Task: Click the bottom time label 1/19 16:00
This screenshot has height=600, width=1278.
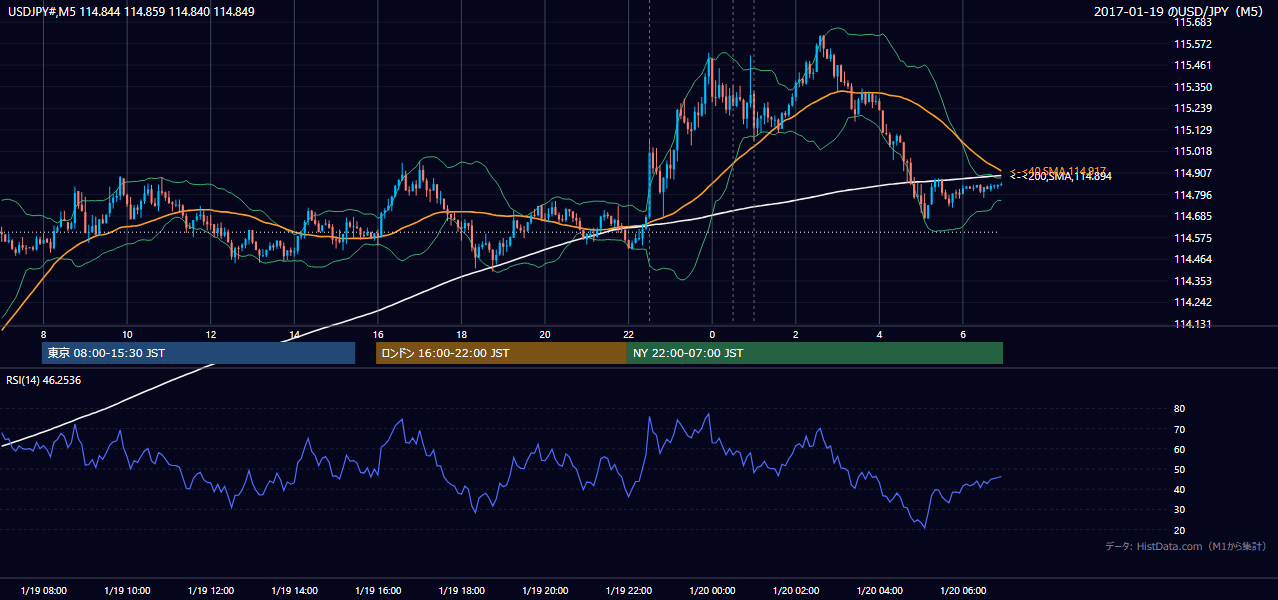Action: 377,590
